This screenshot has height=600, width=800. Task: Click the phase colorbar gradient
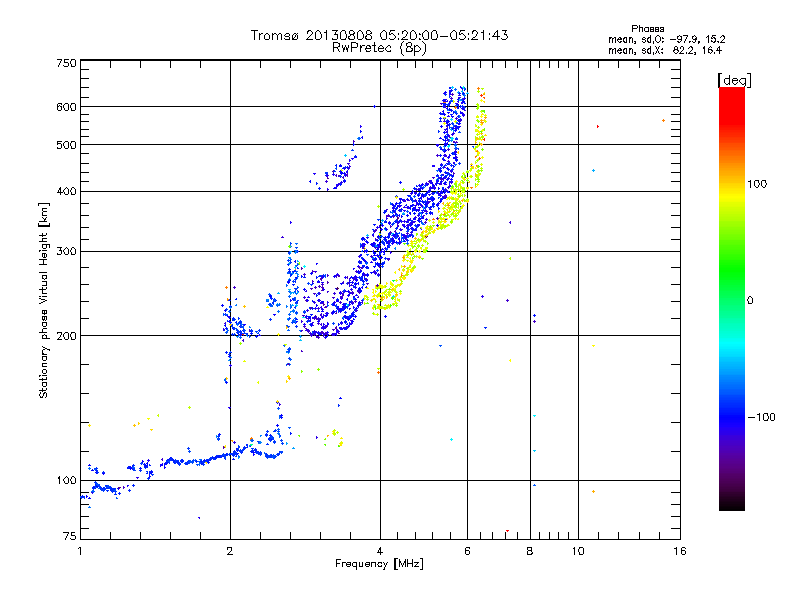click(732, 298)
